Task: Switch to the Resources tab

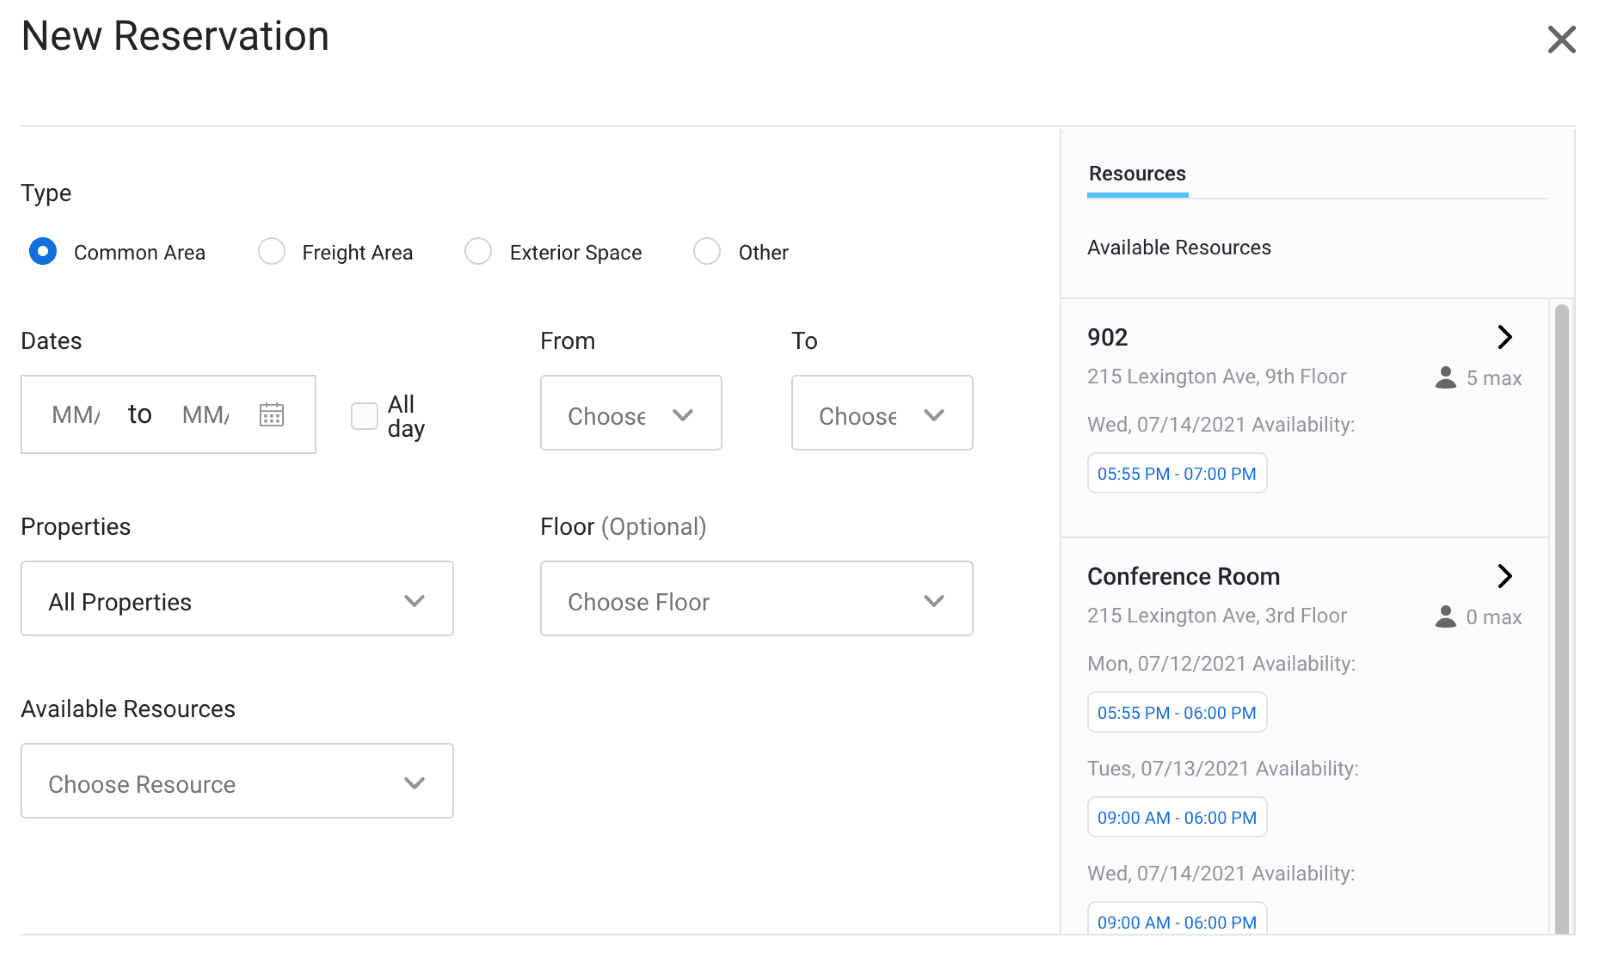Action: pos(1137,174)
